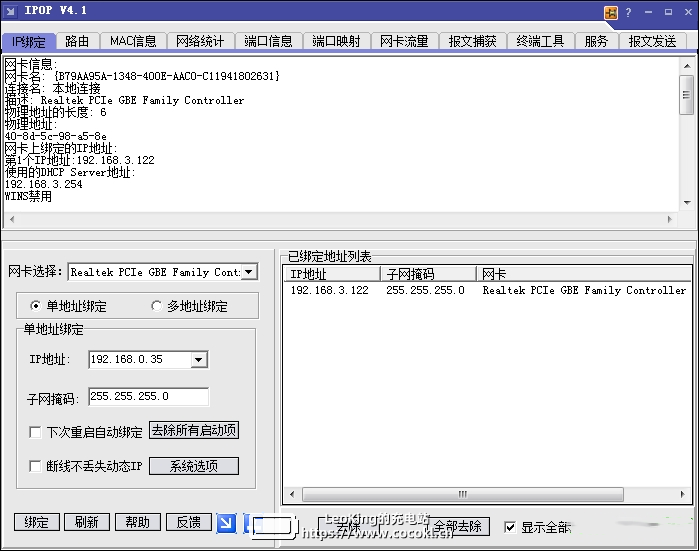Open the 端口信息 tab

click(x=268, y=41)
